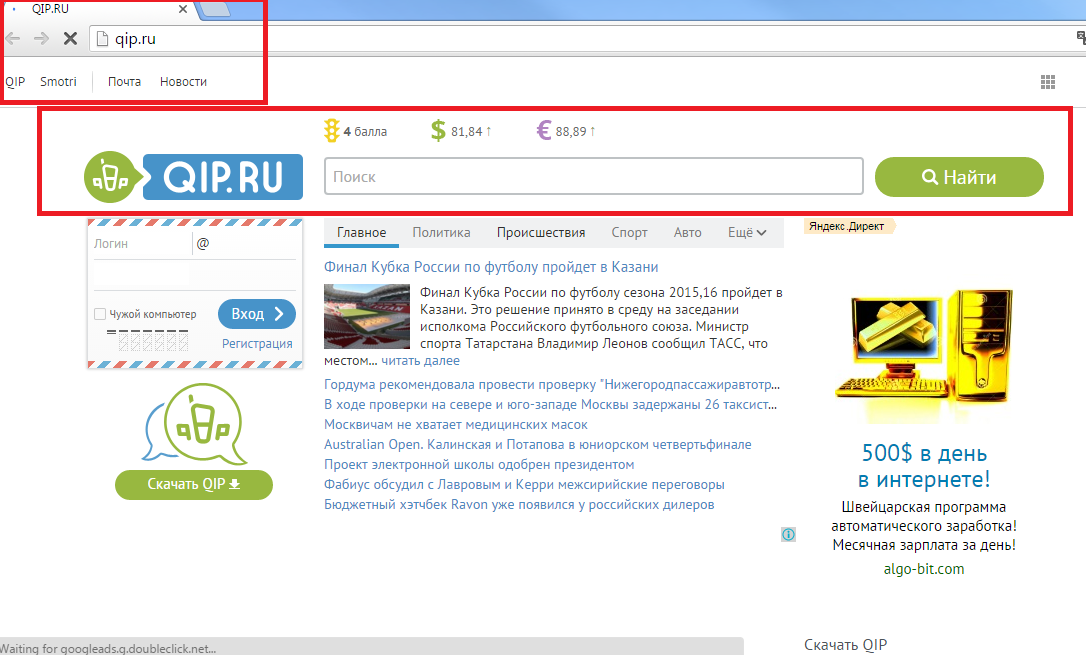Click the читать далее link
This screenshot has width=1086, height=655.
pos(420,361)
